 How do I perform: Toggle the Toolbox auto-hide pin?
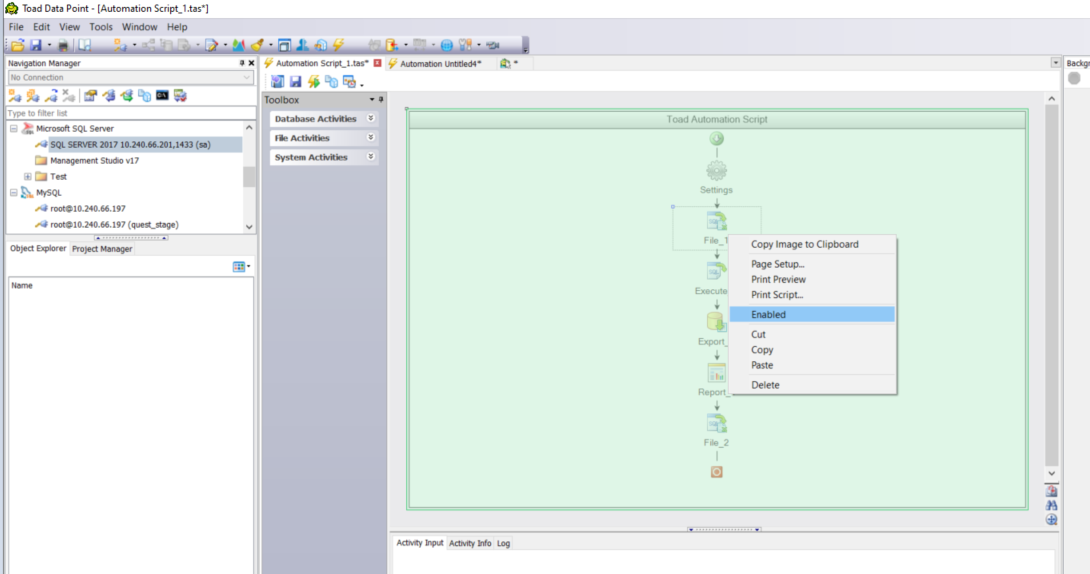click(381, 100)
